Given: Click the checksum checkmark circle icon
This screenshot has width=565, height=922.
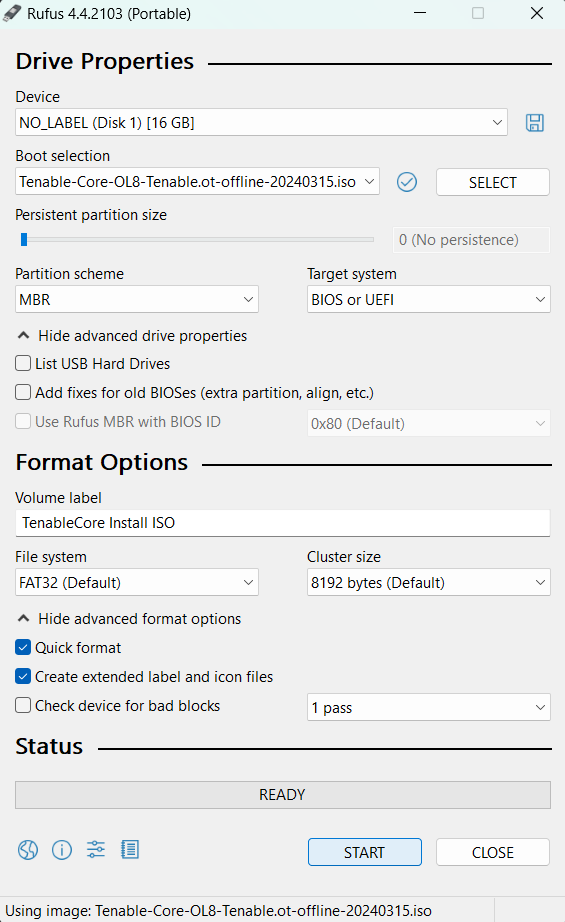Looking at the screenshot, I should 407,182.
